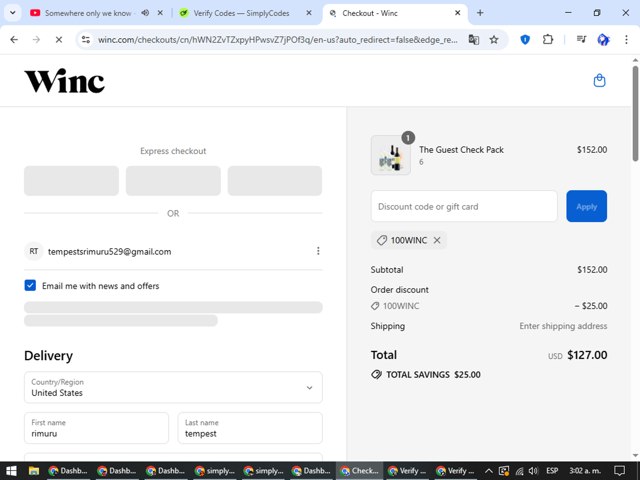The image size is (640, 480).
Task: Open the account options three-dot menu
Action: 318,251
